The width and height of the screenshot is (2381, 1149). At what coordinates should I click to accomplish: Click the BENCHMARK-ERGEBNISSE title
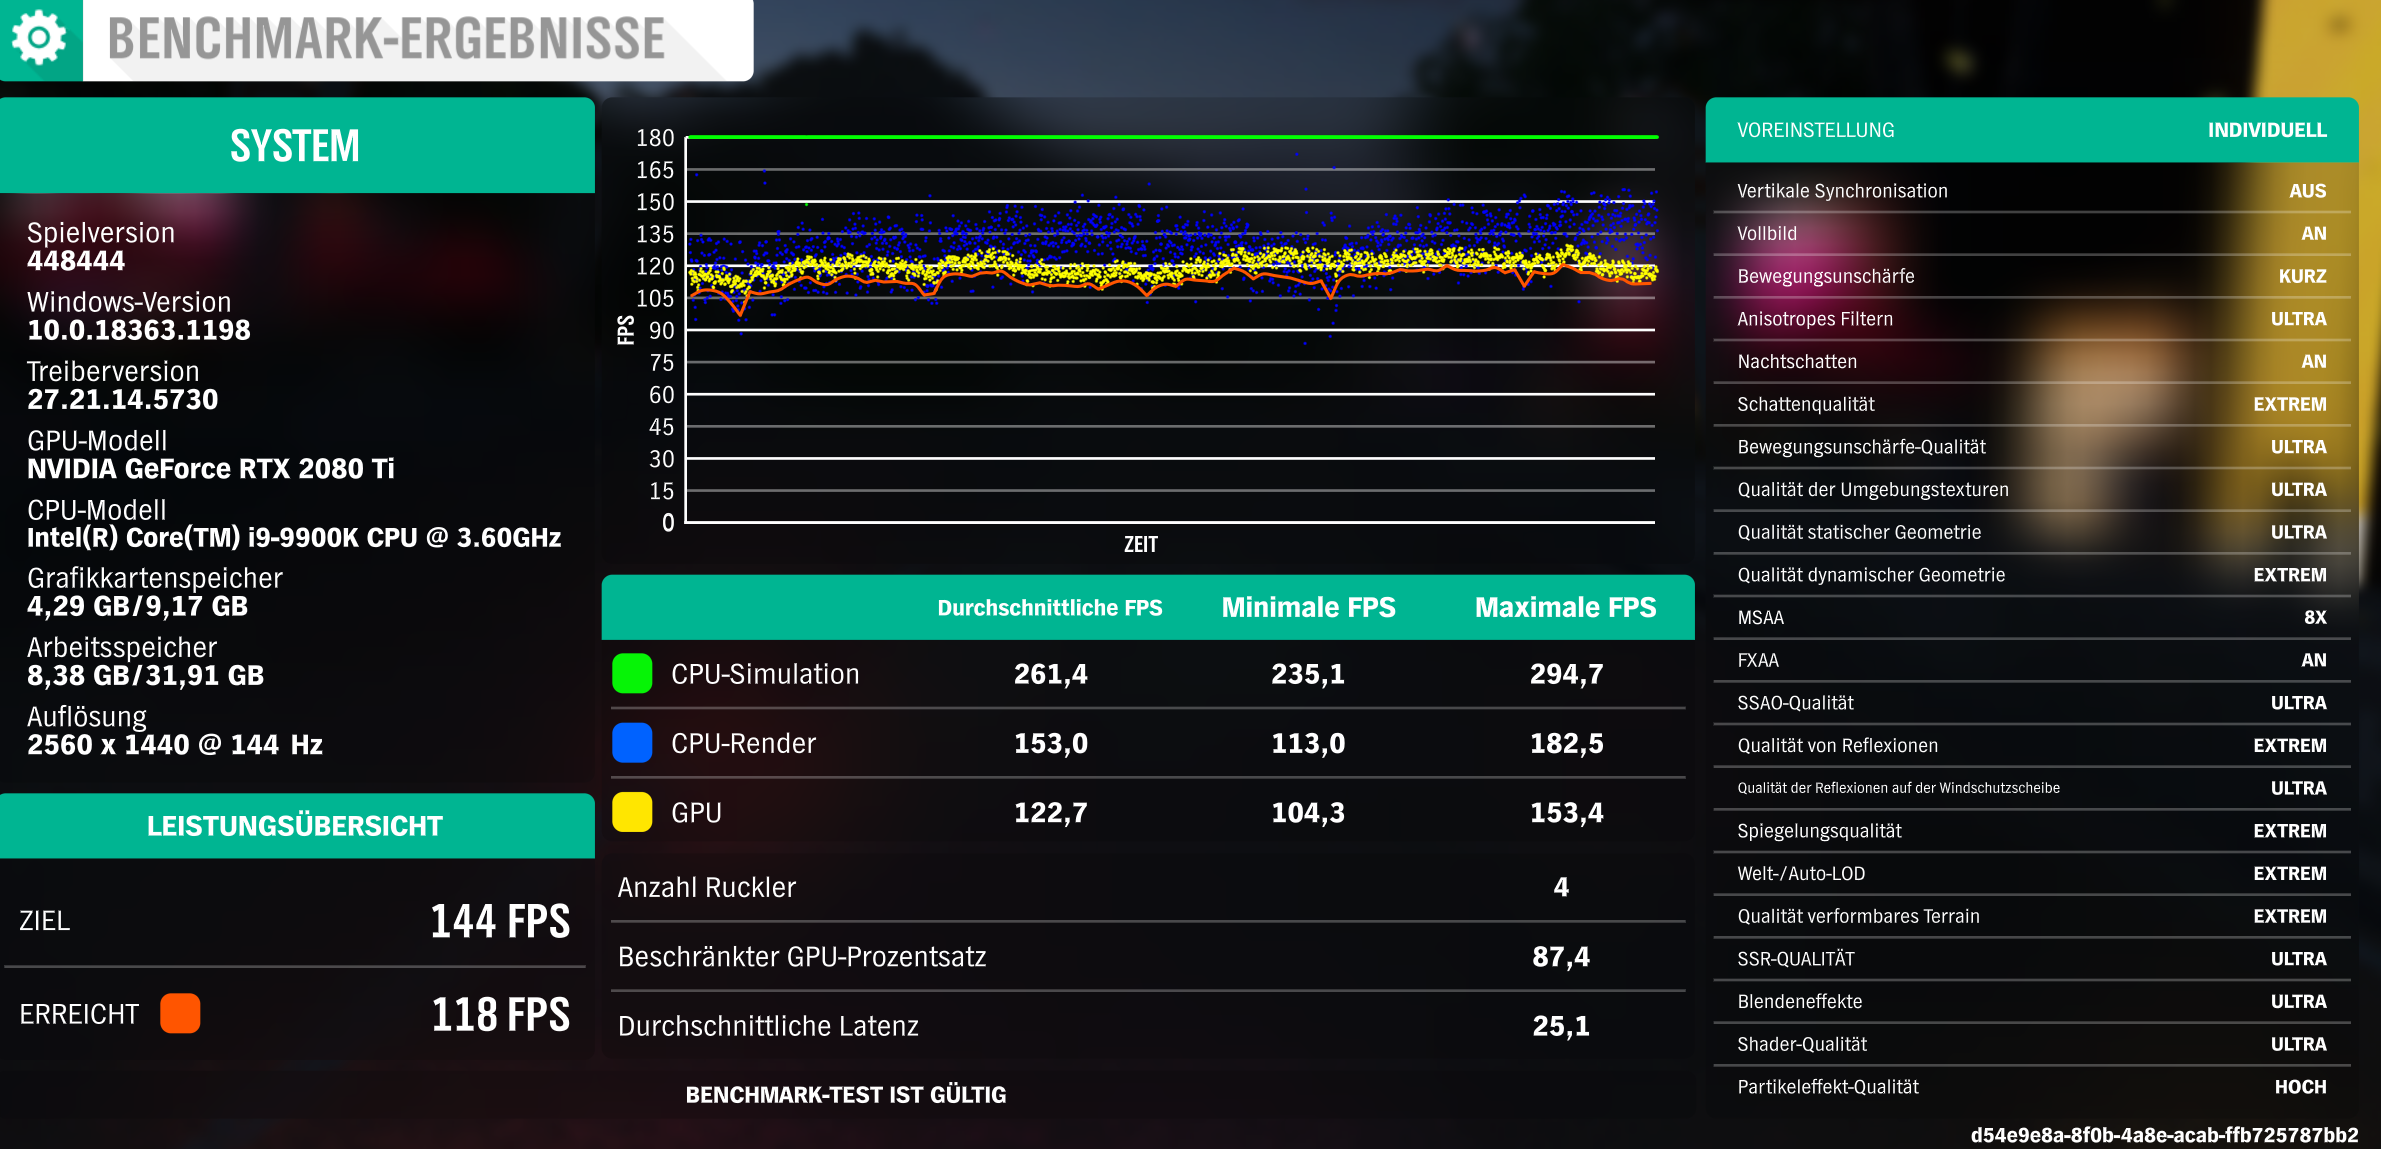(x=386, y=40)
